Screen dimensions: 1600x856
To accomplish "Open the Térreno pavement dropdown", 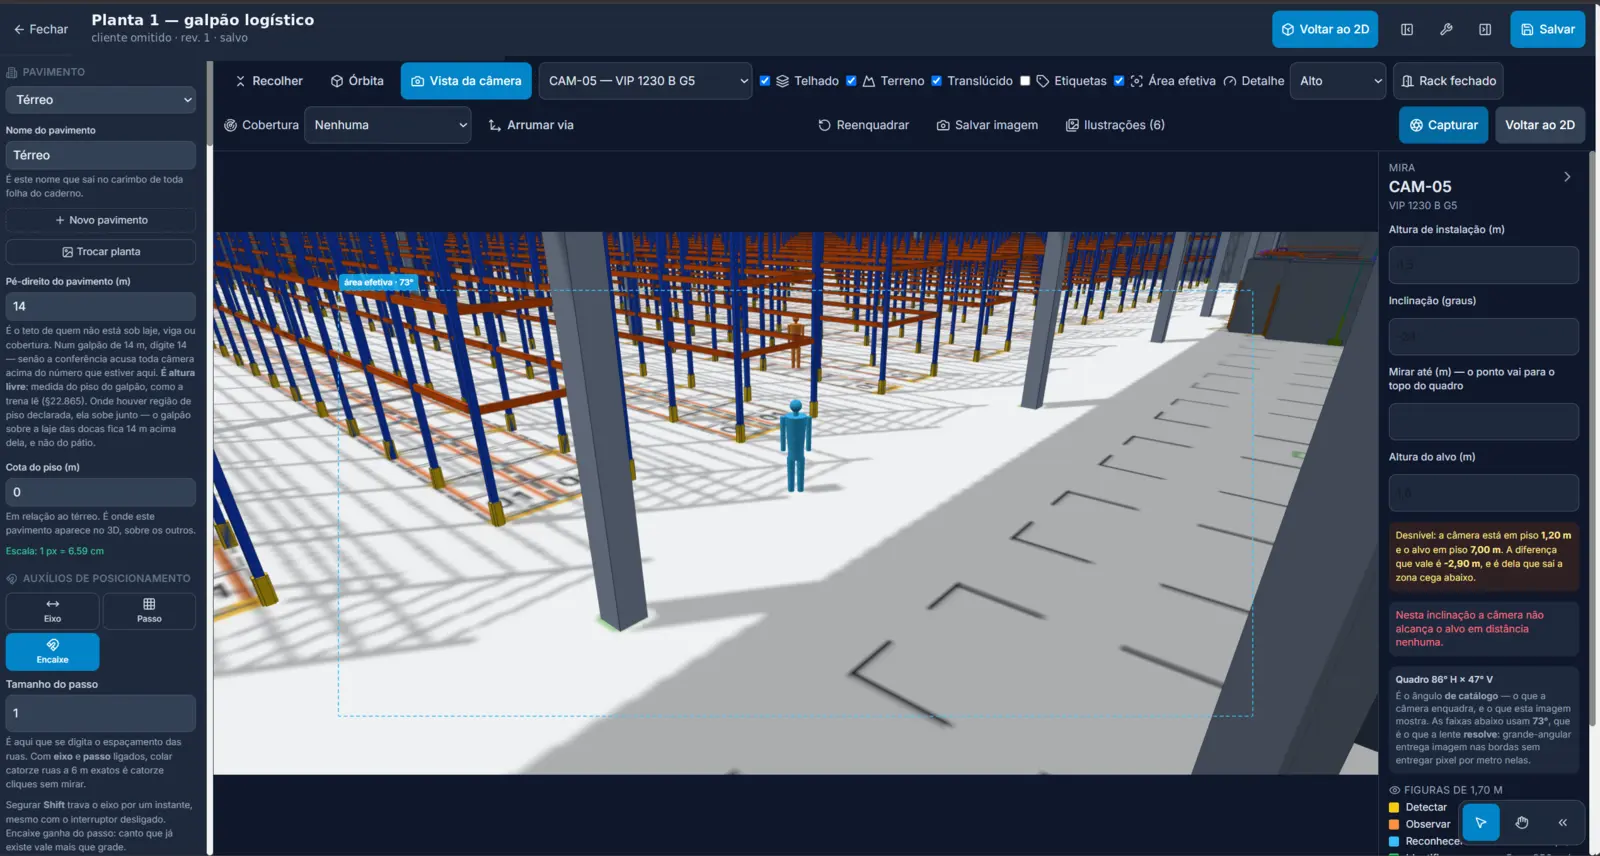I will pyautogui.click(x=101, y=100).
